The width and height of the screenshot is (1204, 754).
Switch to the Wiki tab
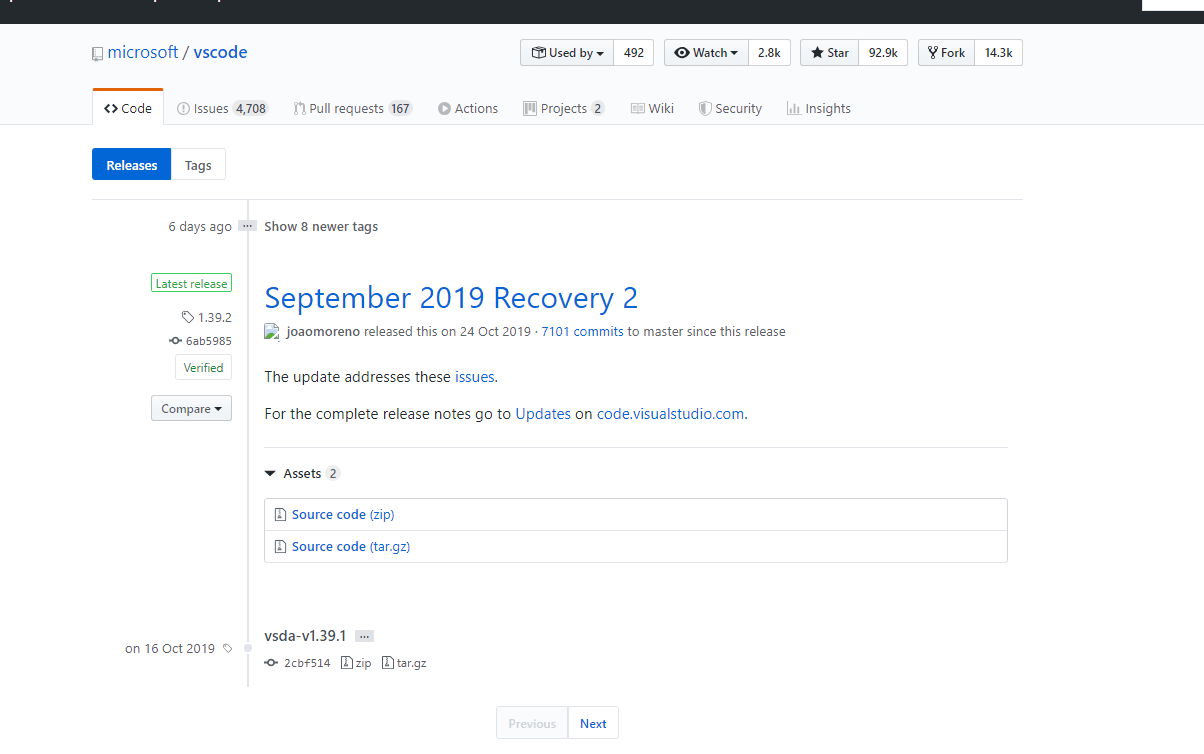(x=652, y=108)
